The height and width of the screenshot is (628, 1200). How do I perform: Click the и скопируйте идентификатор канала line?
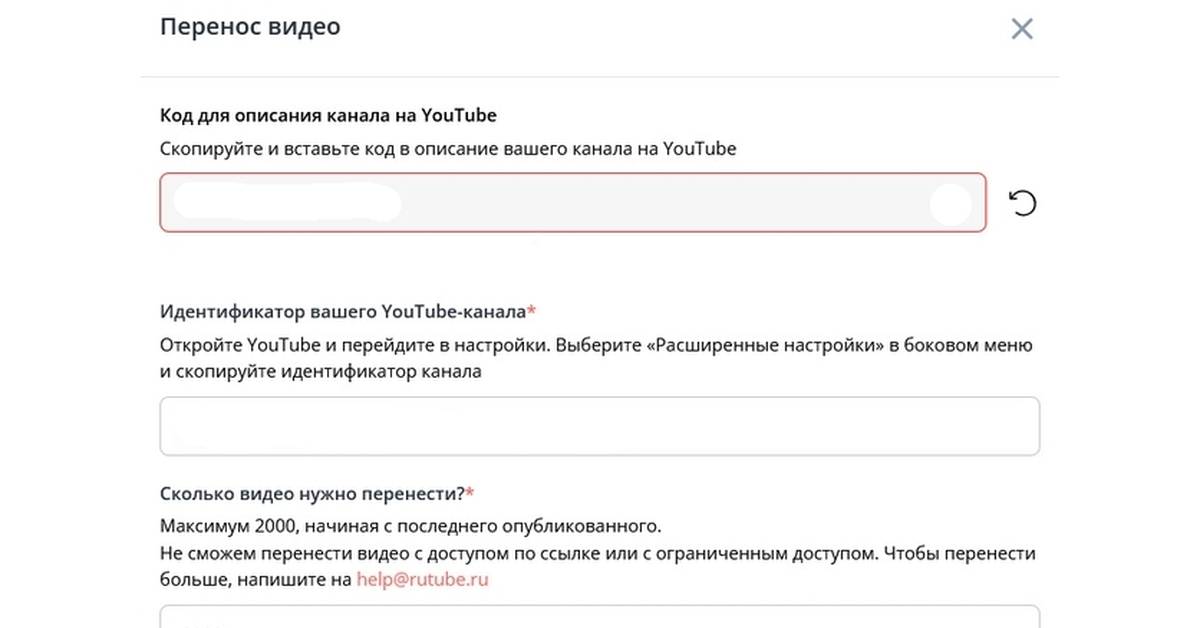320,372
